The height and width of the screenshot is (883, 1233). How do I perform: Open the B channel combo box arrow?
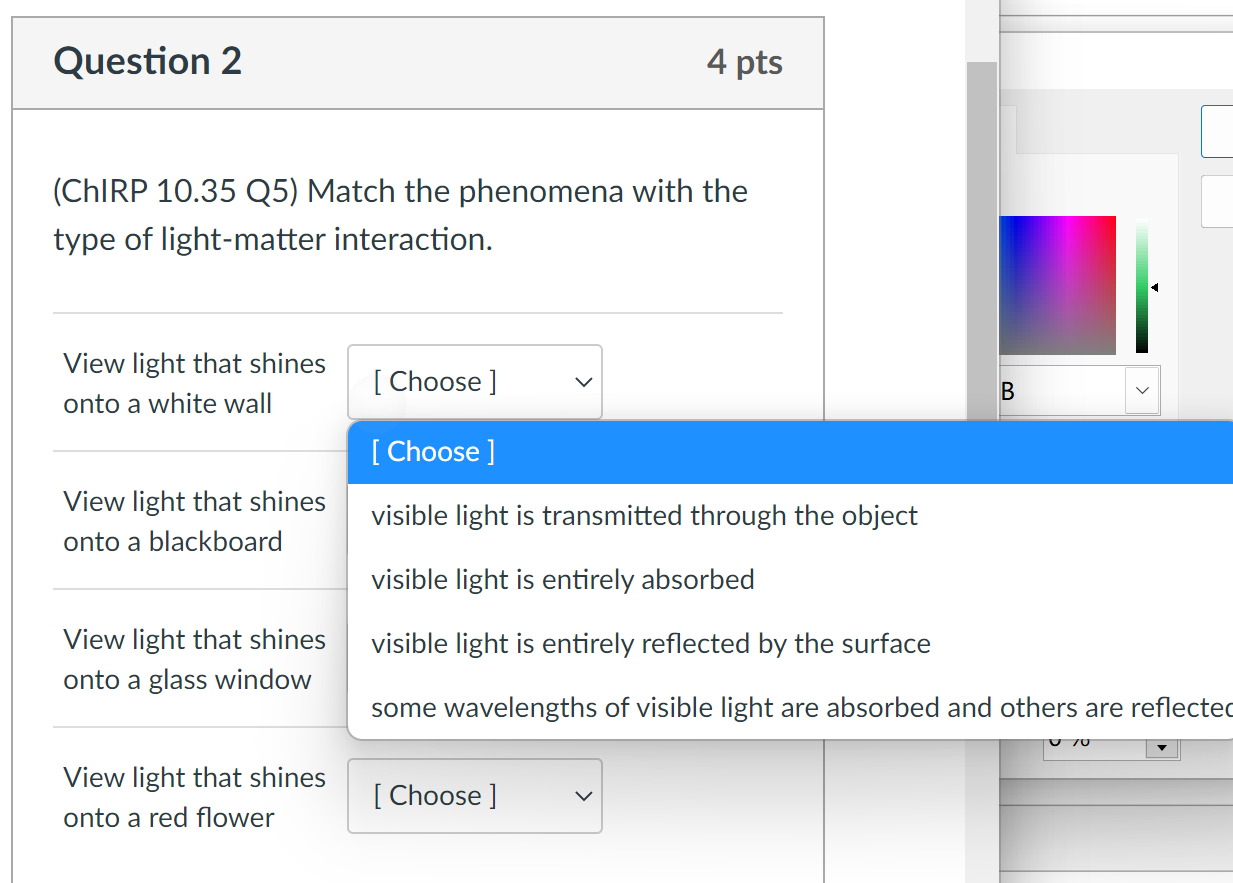pyautogui.click(x=1141, y=391)
